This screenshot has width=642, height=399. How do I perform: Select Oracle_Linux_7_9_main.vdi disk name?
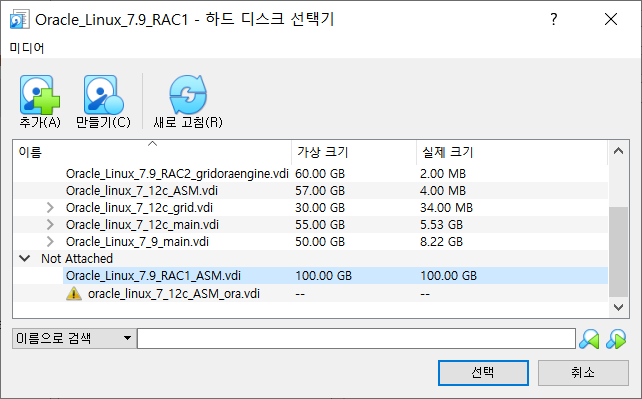pos(137,241)
